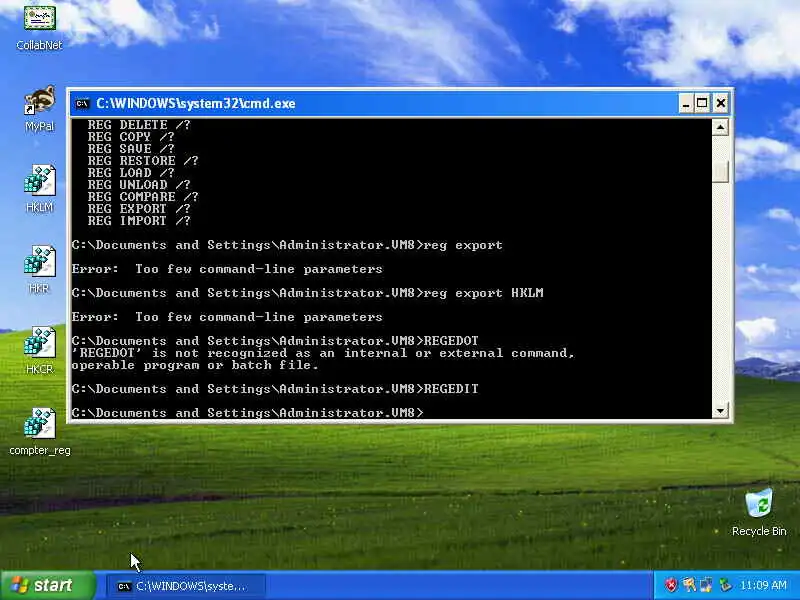Viewport: 800px width, 600px height.
Task: Click the 'reg export HKLM' command text
Action: point(484,293)
